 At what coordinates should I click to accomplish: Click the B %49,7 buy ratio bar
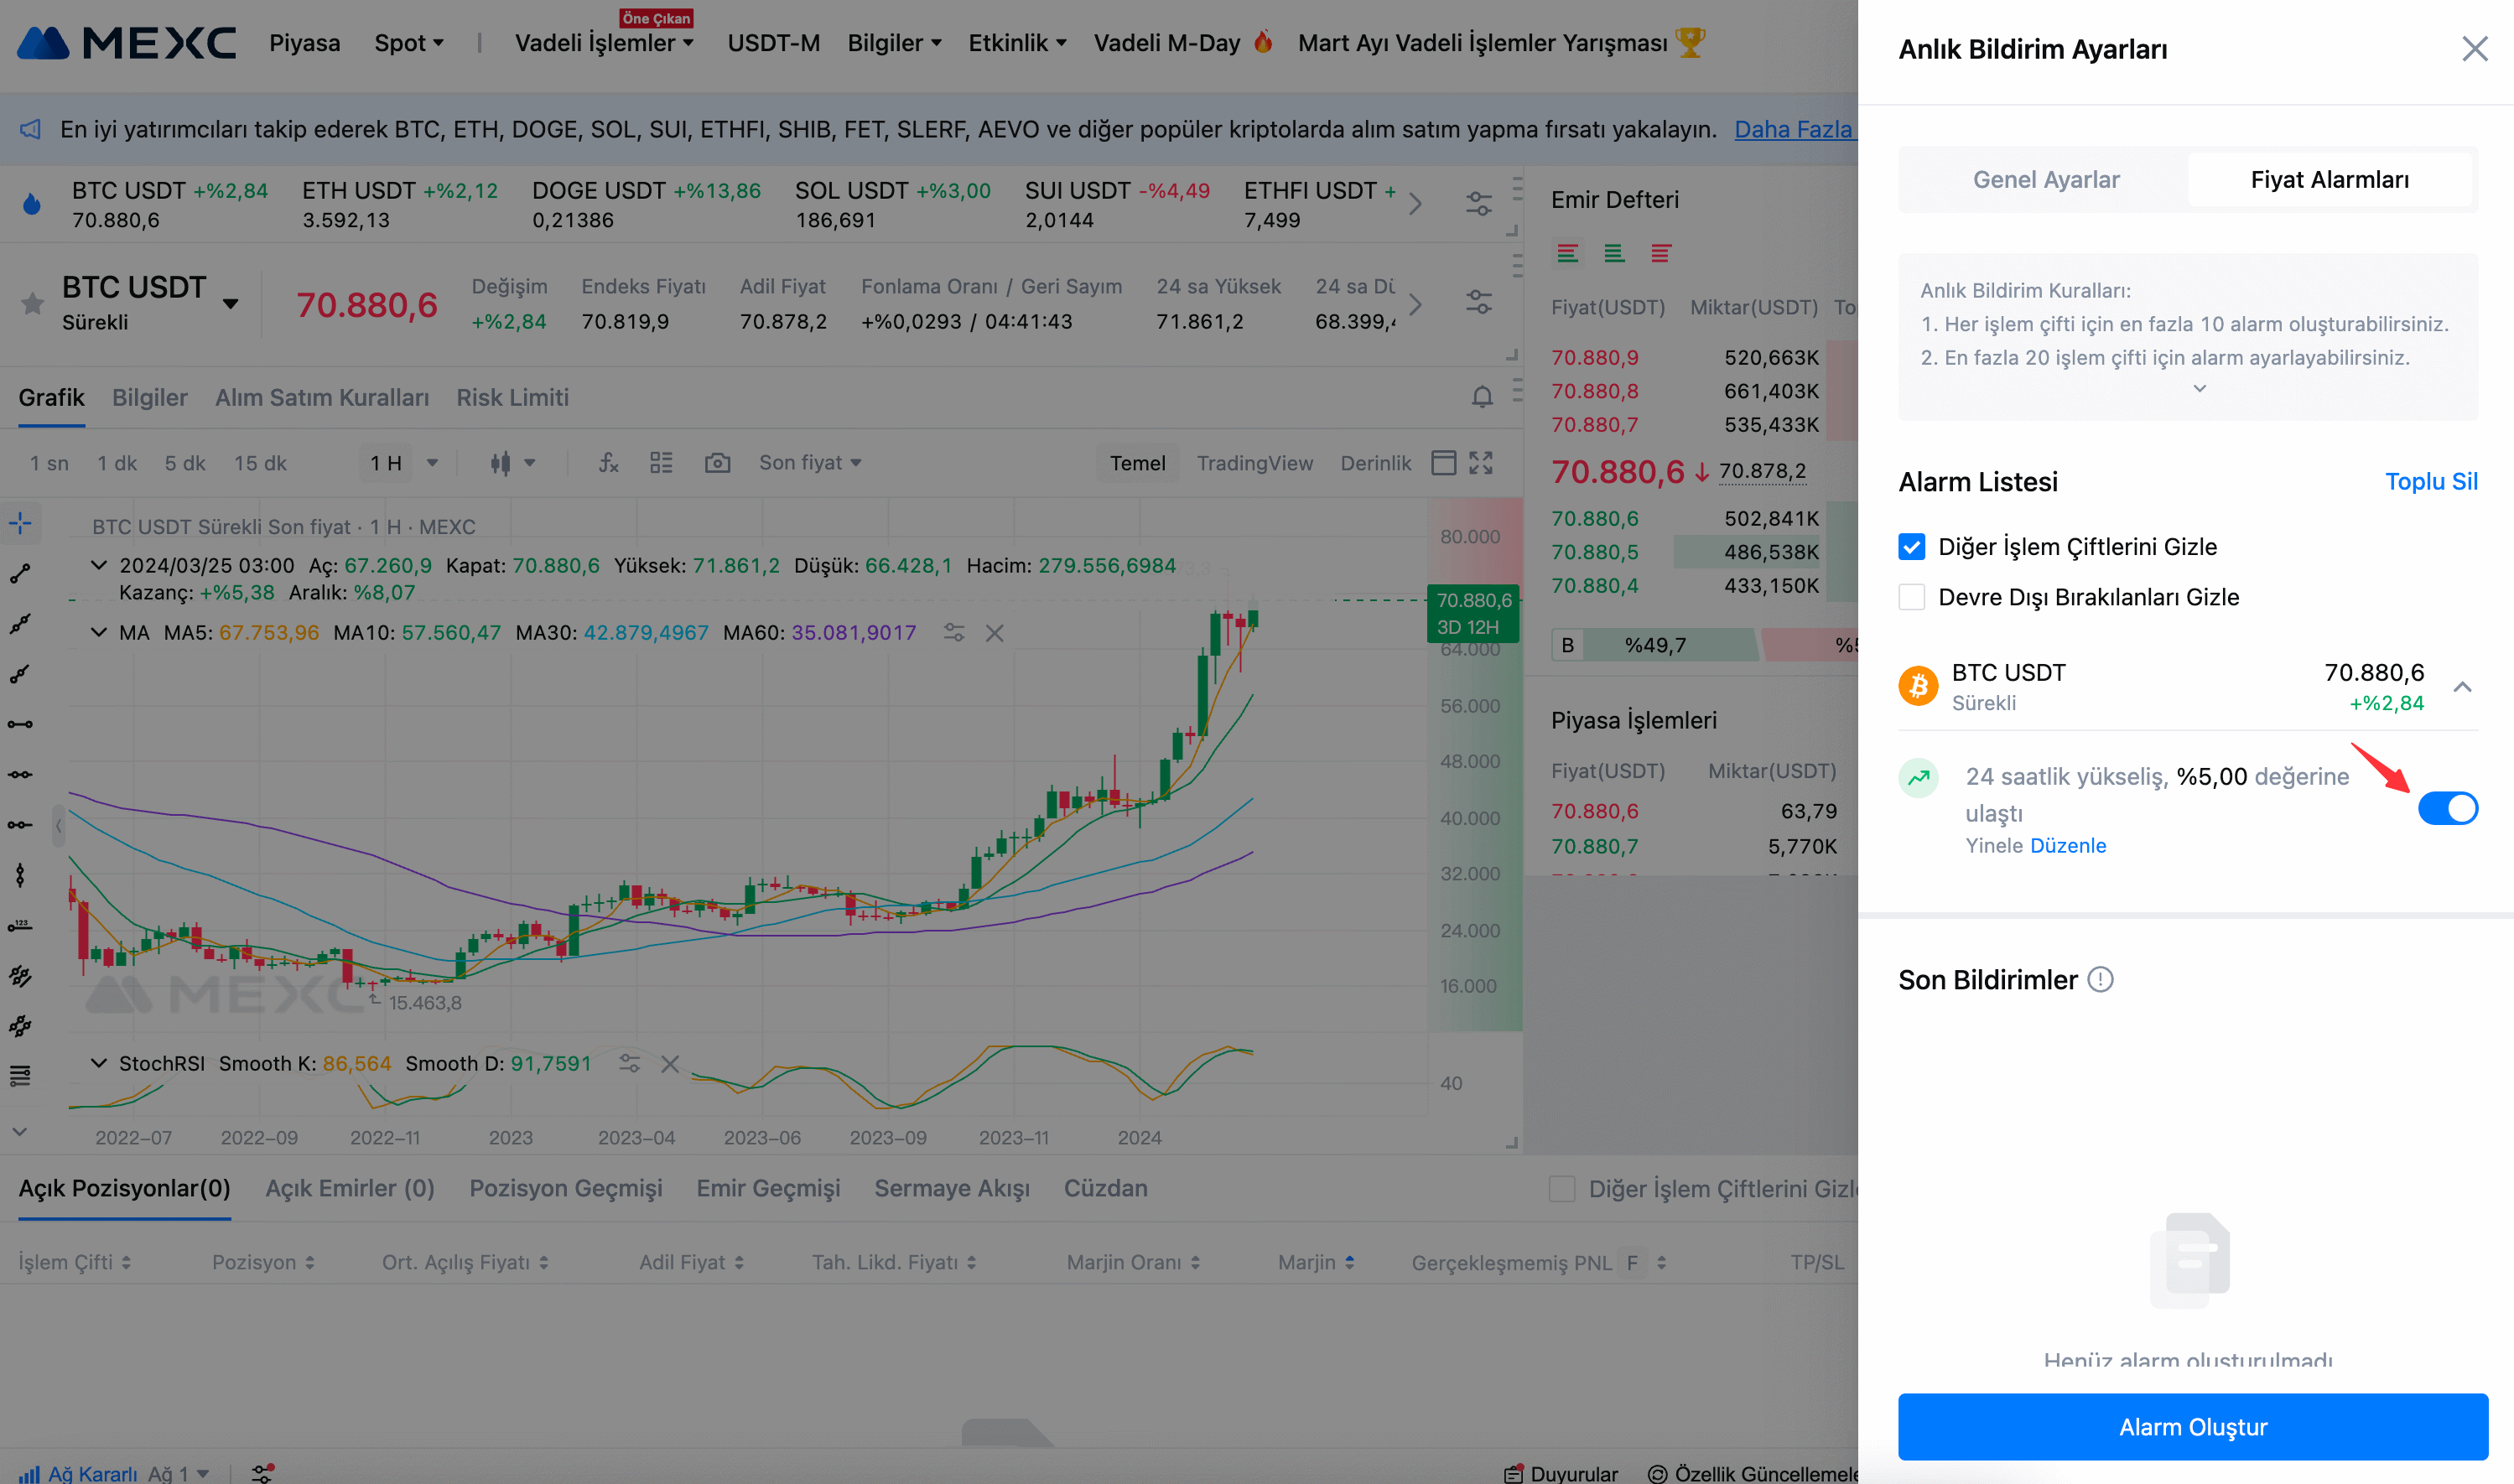1655,646
